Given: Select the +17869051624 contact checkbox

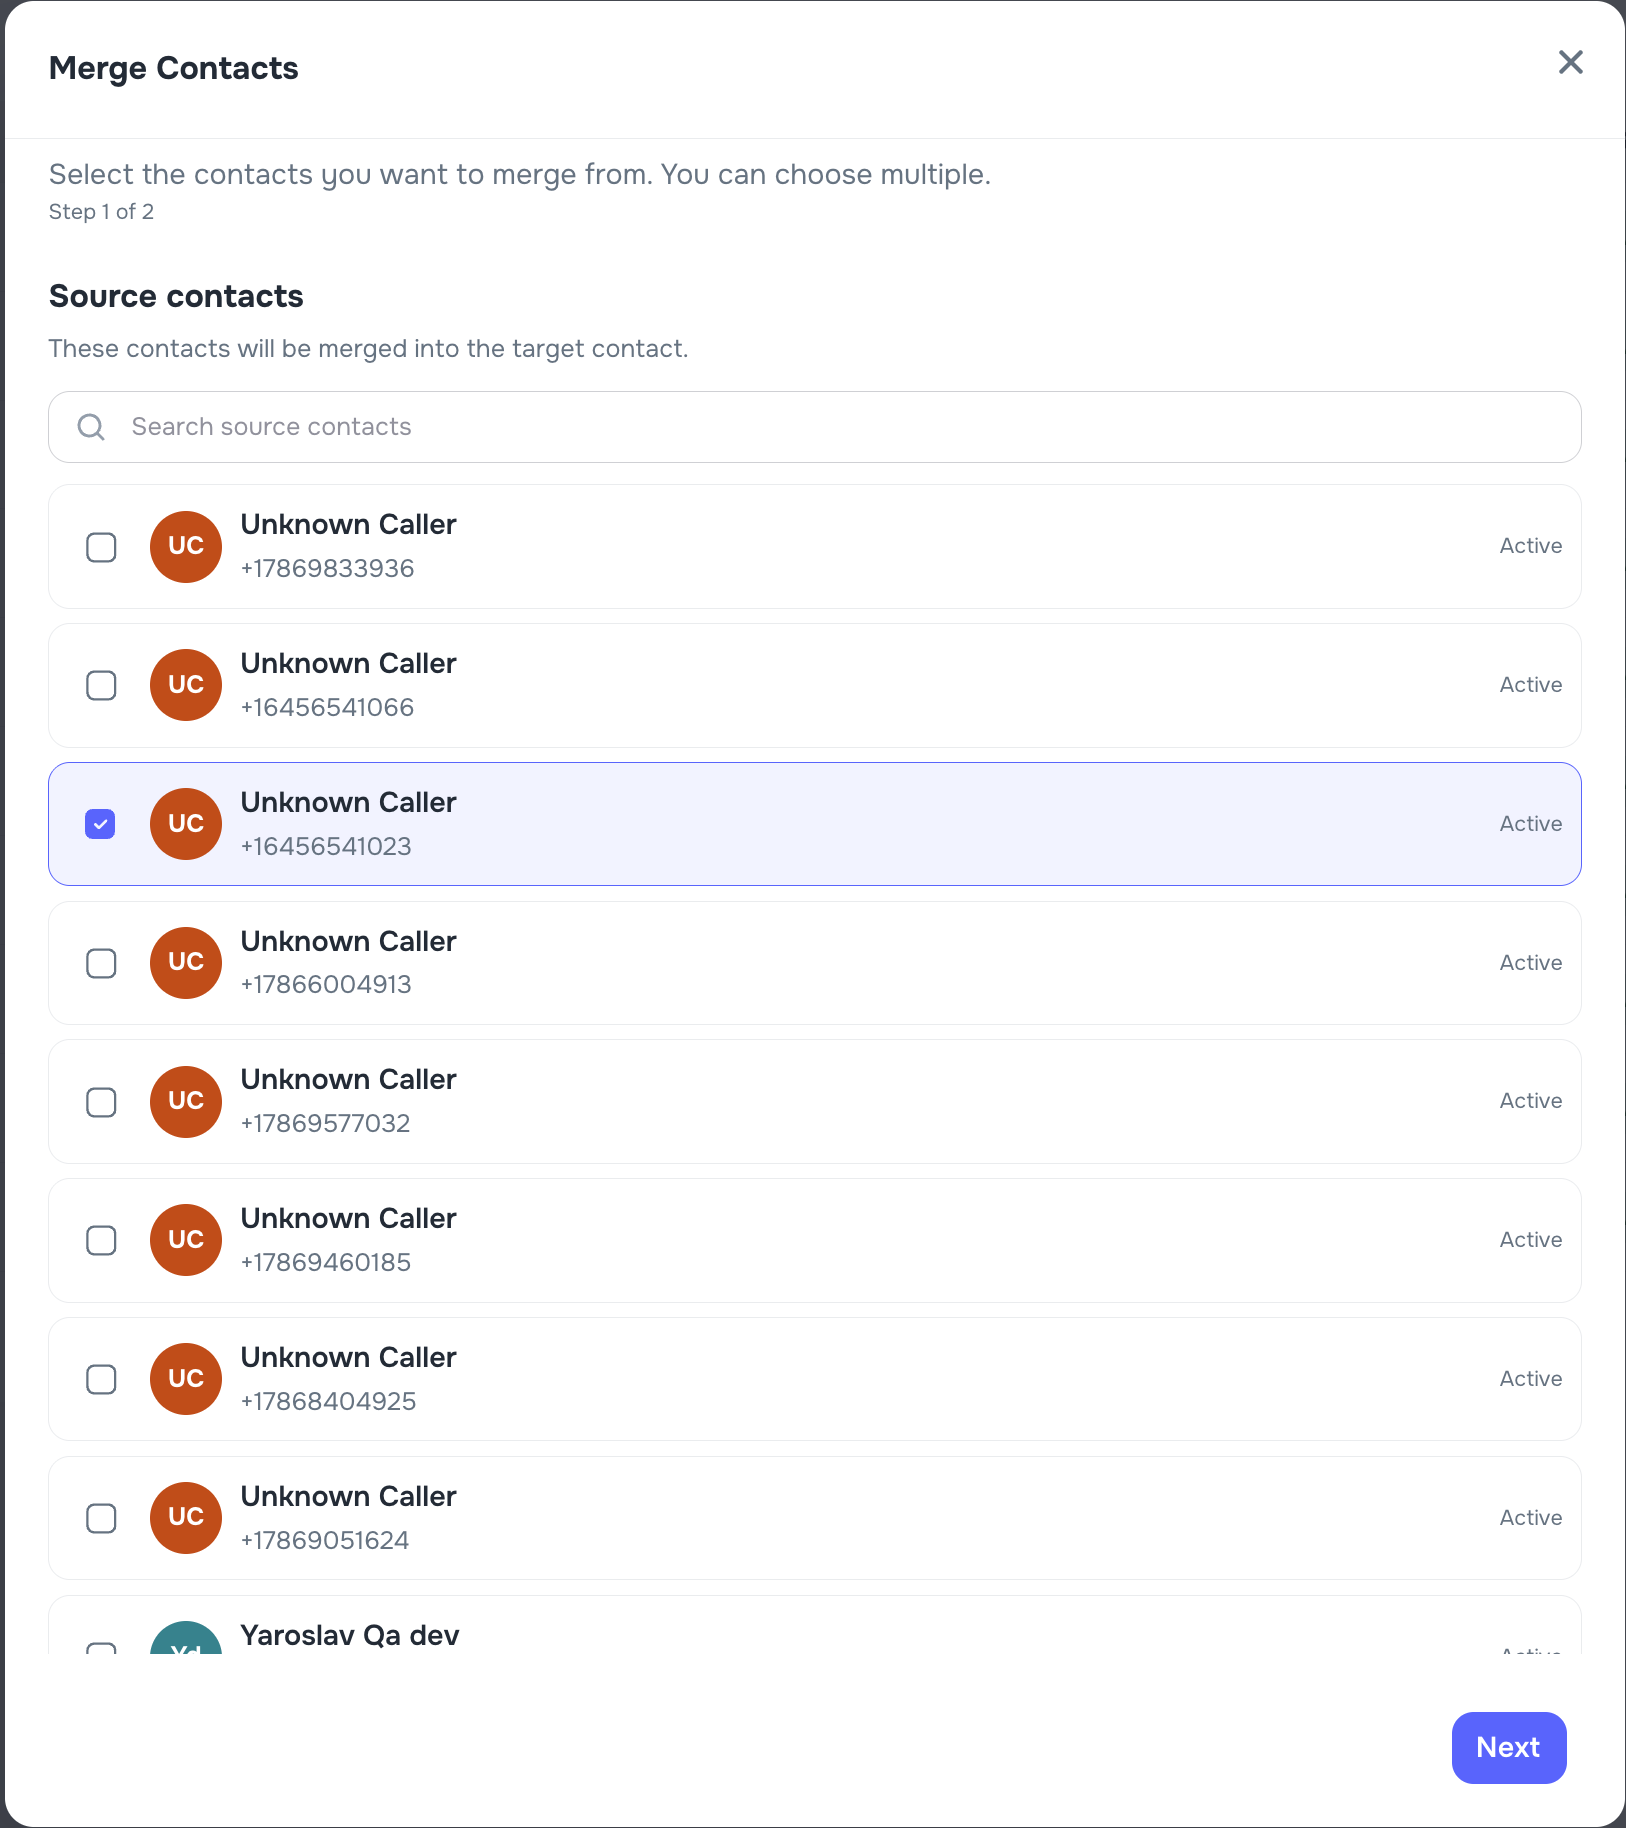Looking at the screenshot, I should pos(101,1518).
